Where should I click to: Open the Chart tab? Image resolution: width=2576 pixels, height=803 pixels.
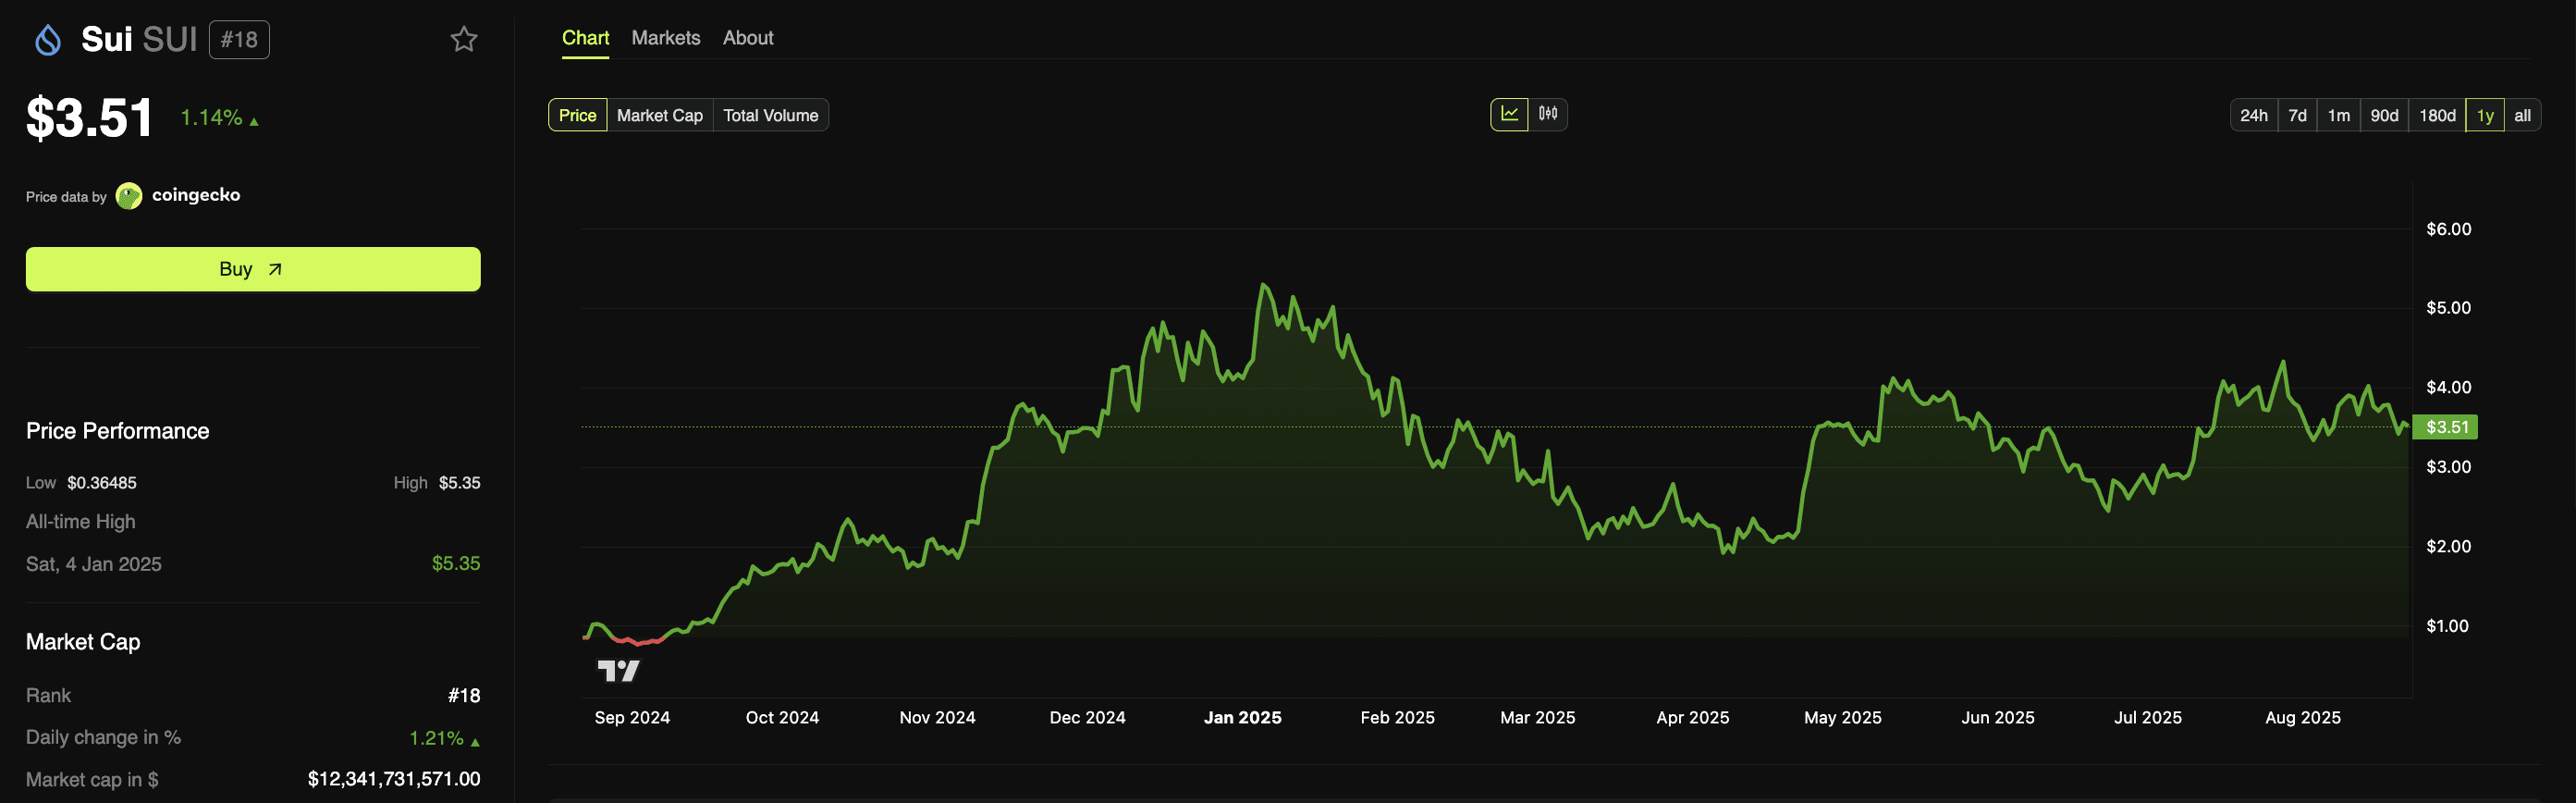(585, 38)
